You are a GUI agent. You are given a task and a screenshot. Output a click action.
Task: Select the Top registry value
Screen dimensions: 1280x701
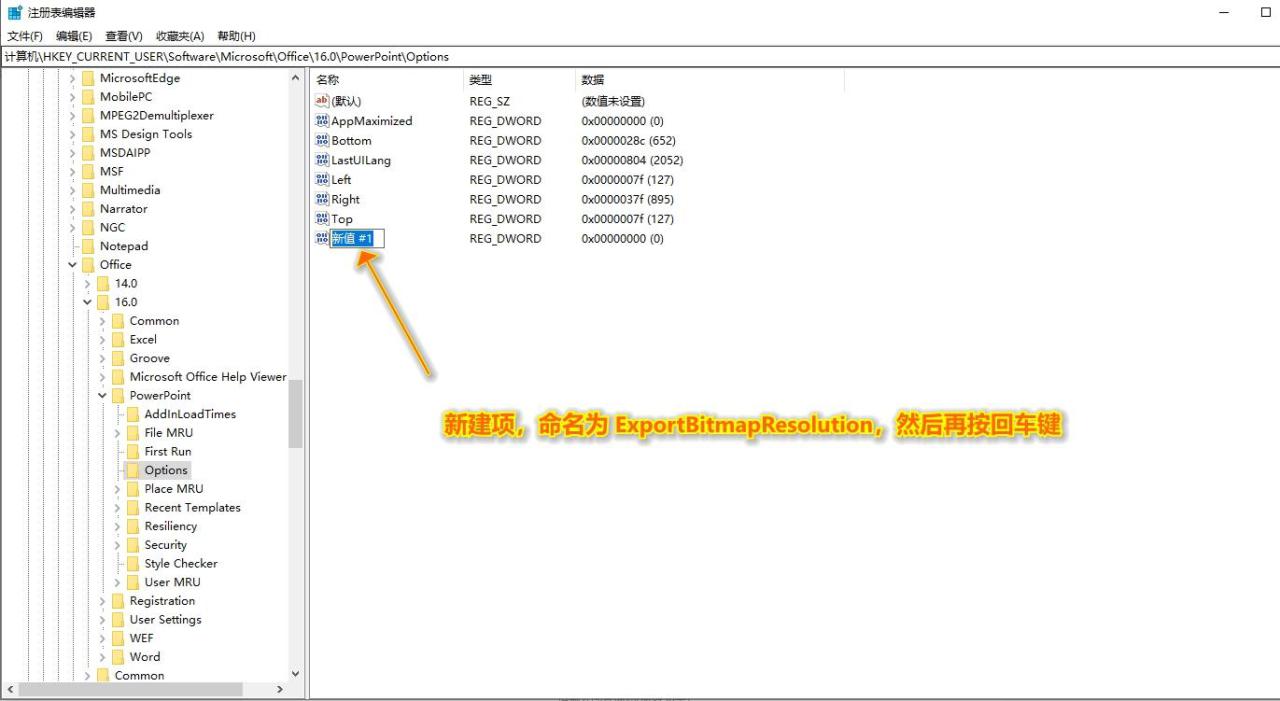(x=340, y=218)
